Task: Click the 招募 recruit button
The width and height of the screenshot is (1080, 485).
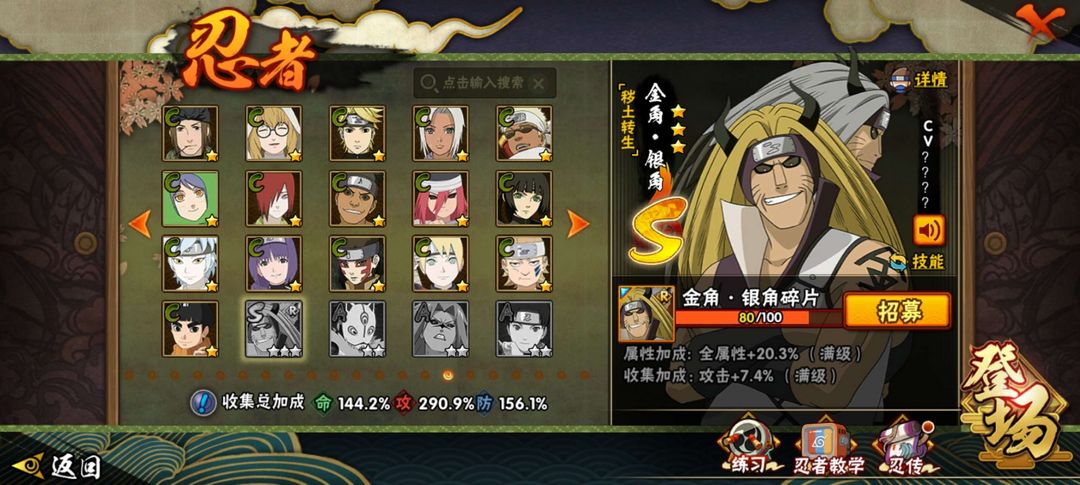Action: click(x=897, y=311)
